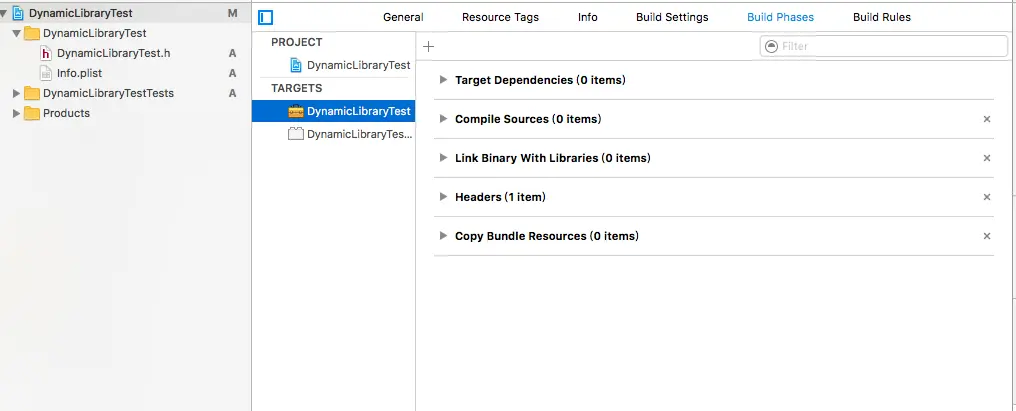
Task: Expand the Products folder triangle
Action: pyautogui.click(x=17, y=113)
